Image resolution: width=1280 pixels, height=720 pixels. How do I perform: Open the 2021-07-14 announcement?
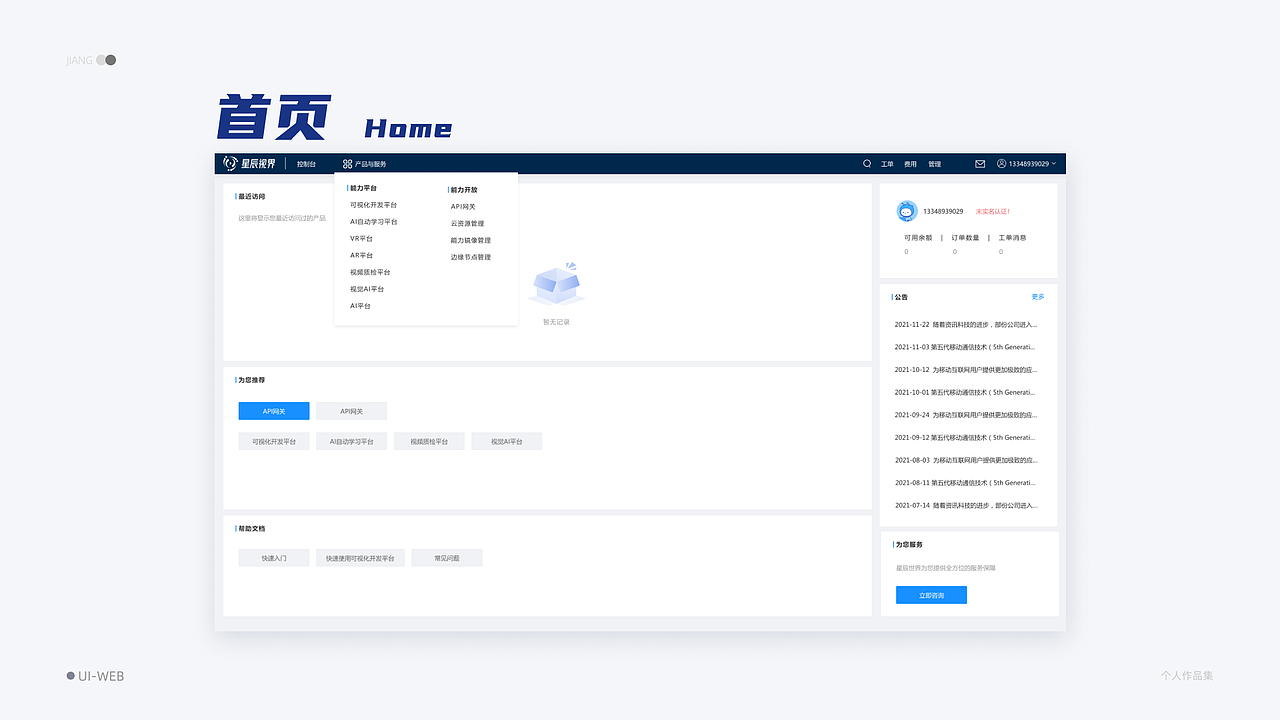click(x=966, y=506)
